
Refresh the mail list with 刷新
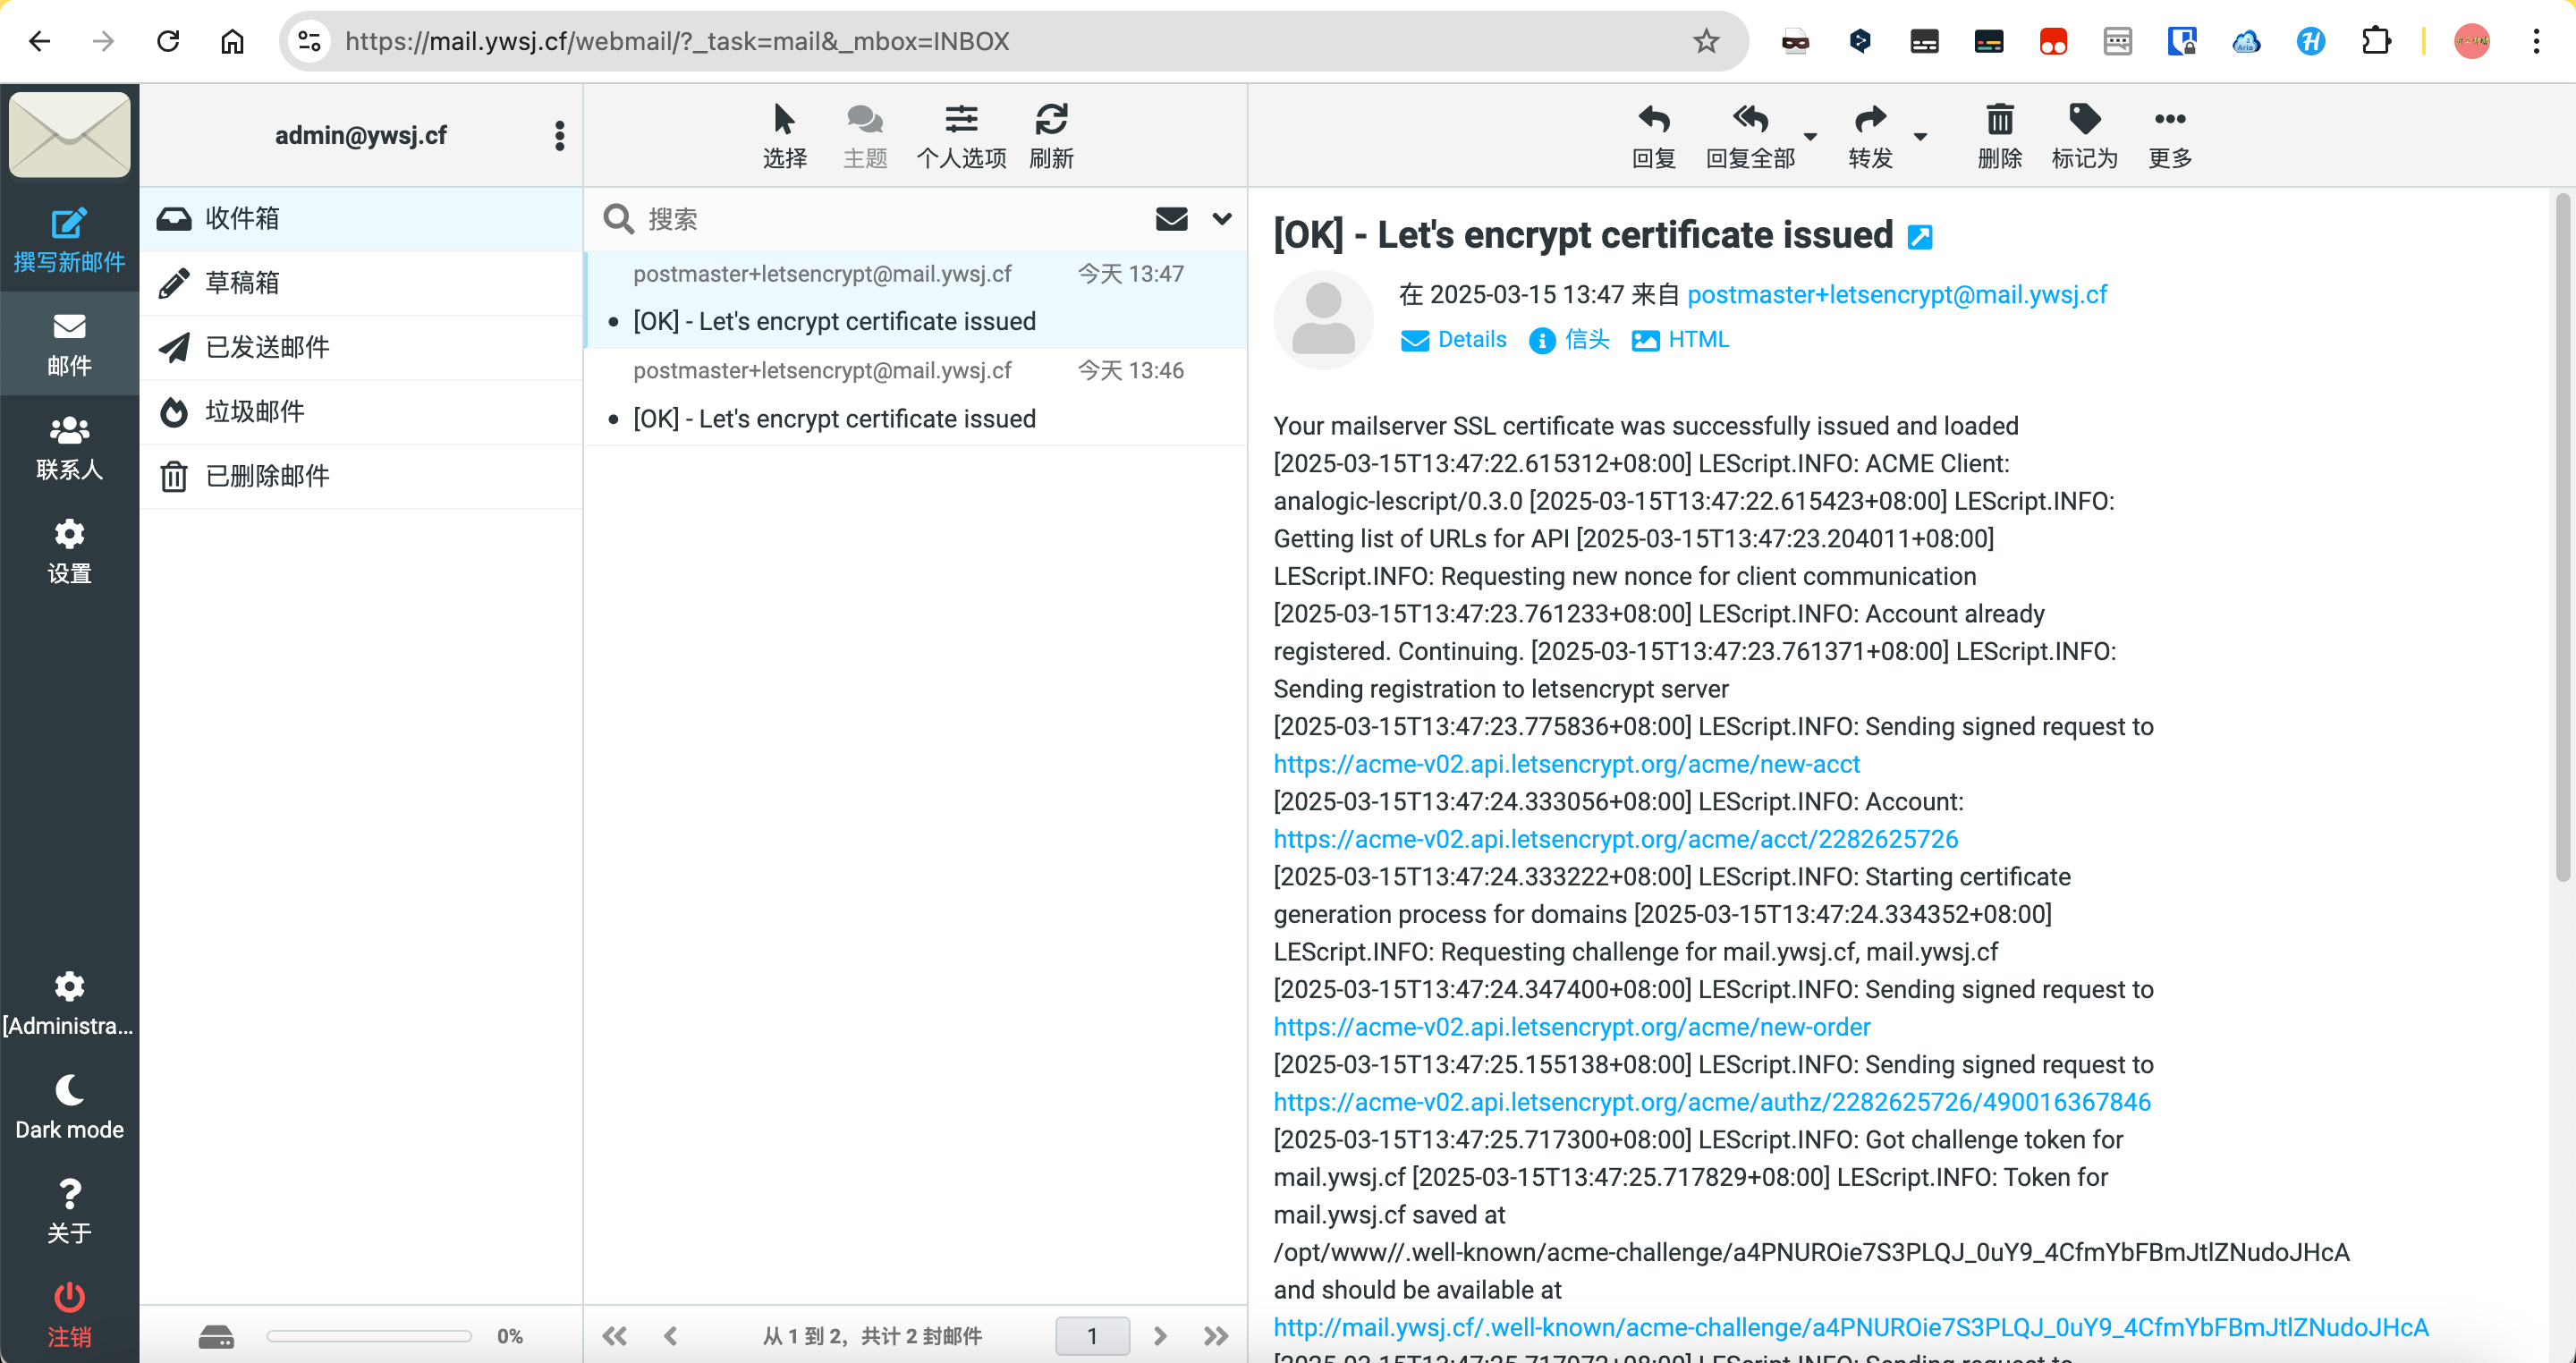click(1051, 135)
